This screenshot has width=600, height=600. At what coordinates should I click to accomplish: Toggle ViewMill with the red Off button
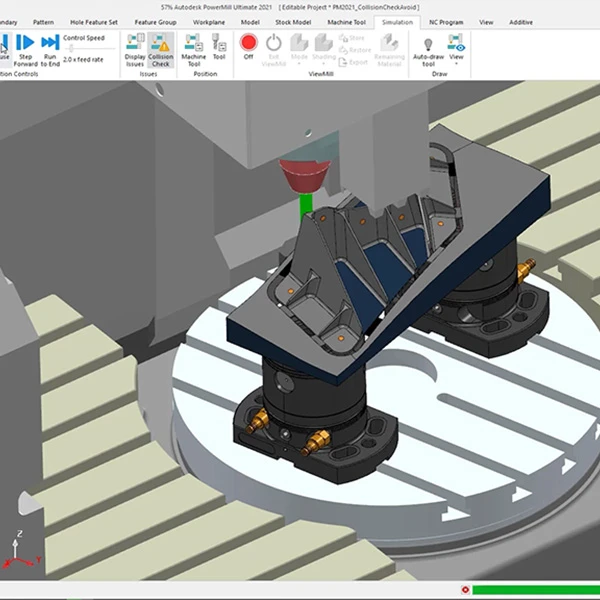coord(248,47)
